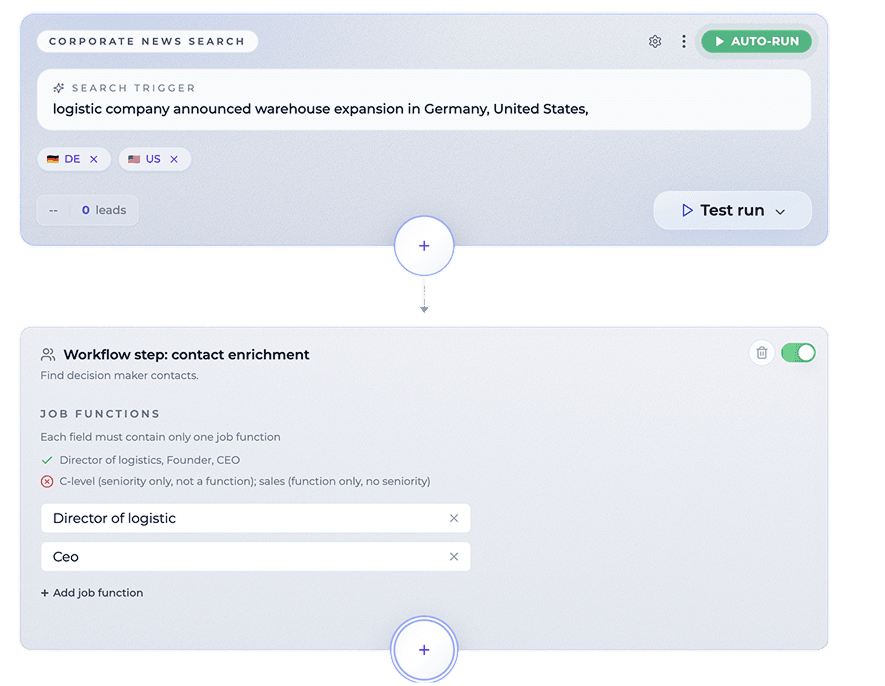Open the three-dot more options menu
This screenshot has height=686, width=885.
(x=684, y=41)
